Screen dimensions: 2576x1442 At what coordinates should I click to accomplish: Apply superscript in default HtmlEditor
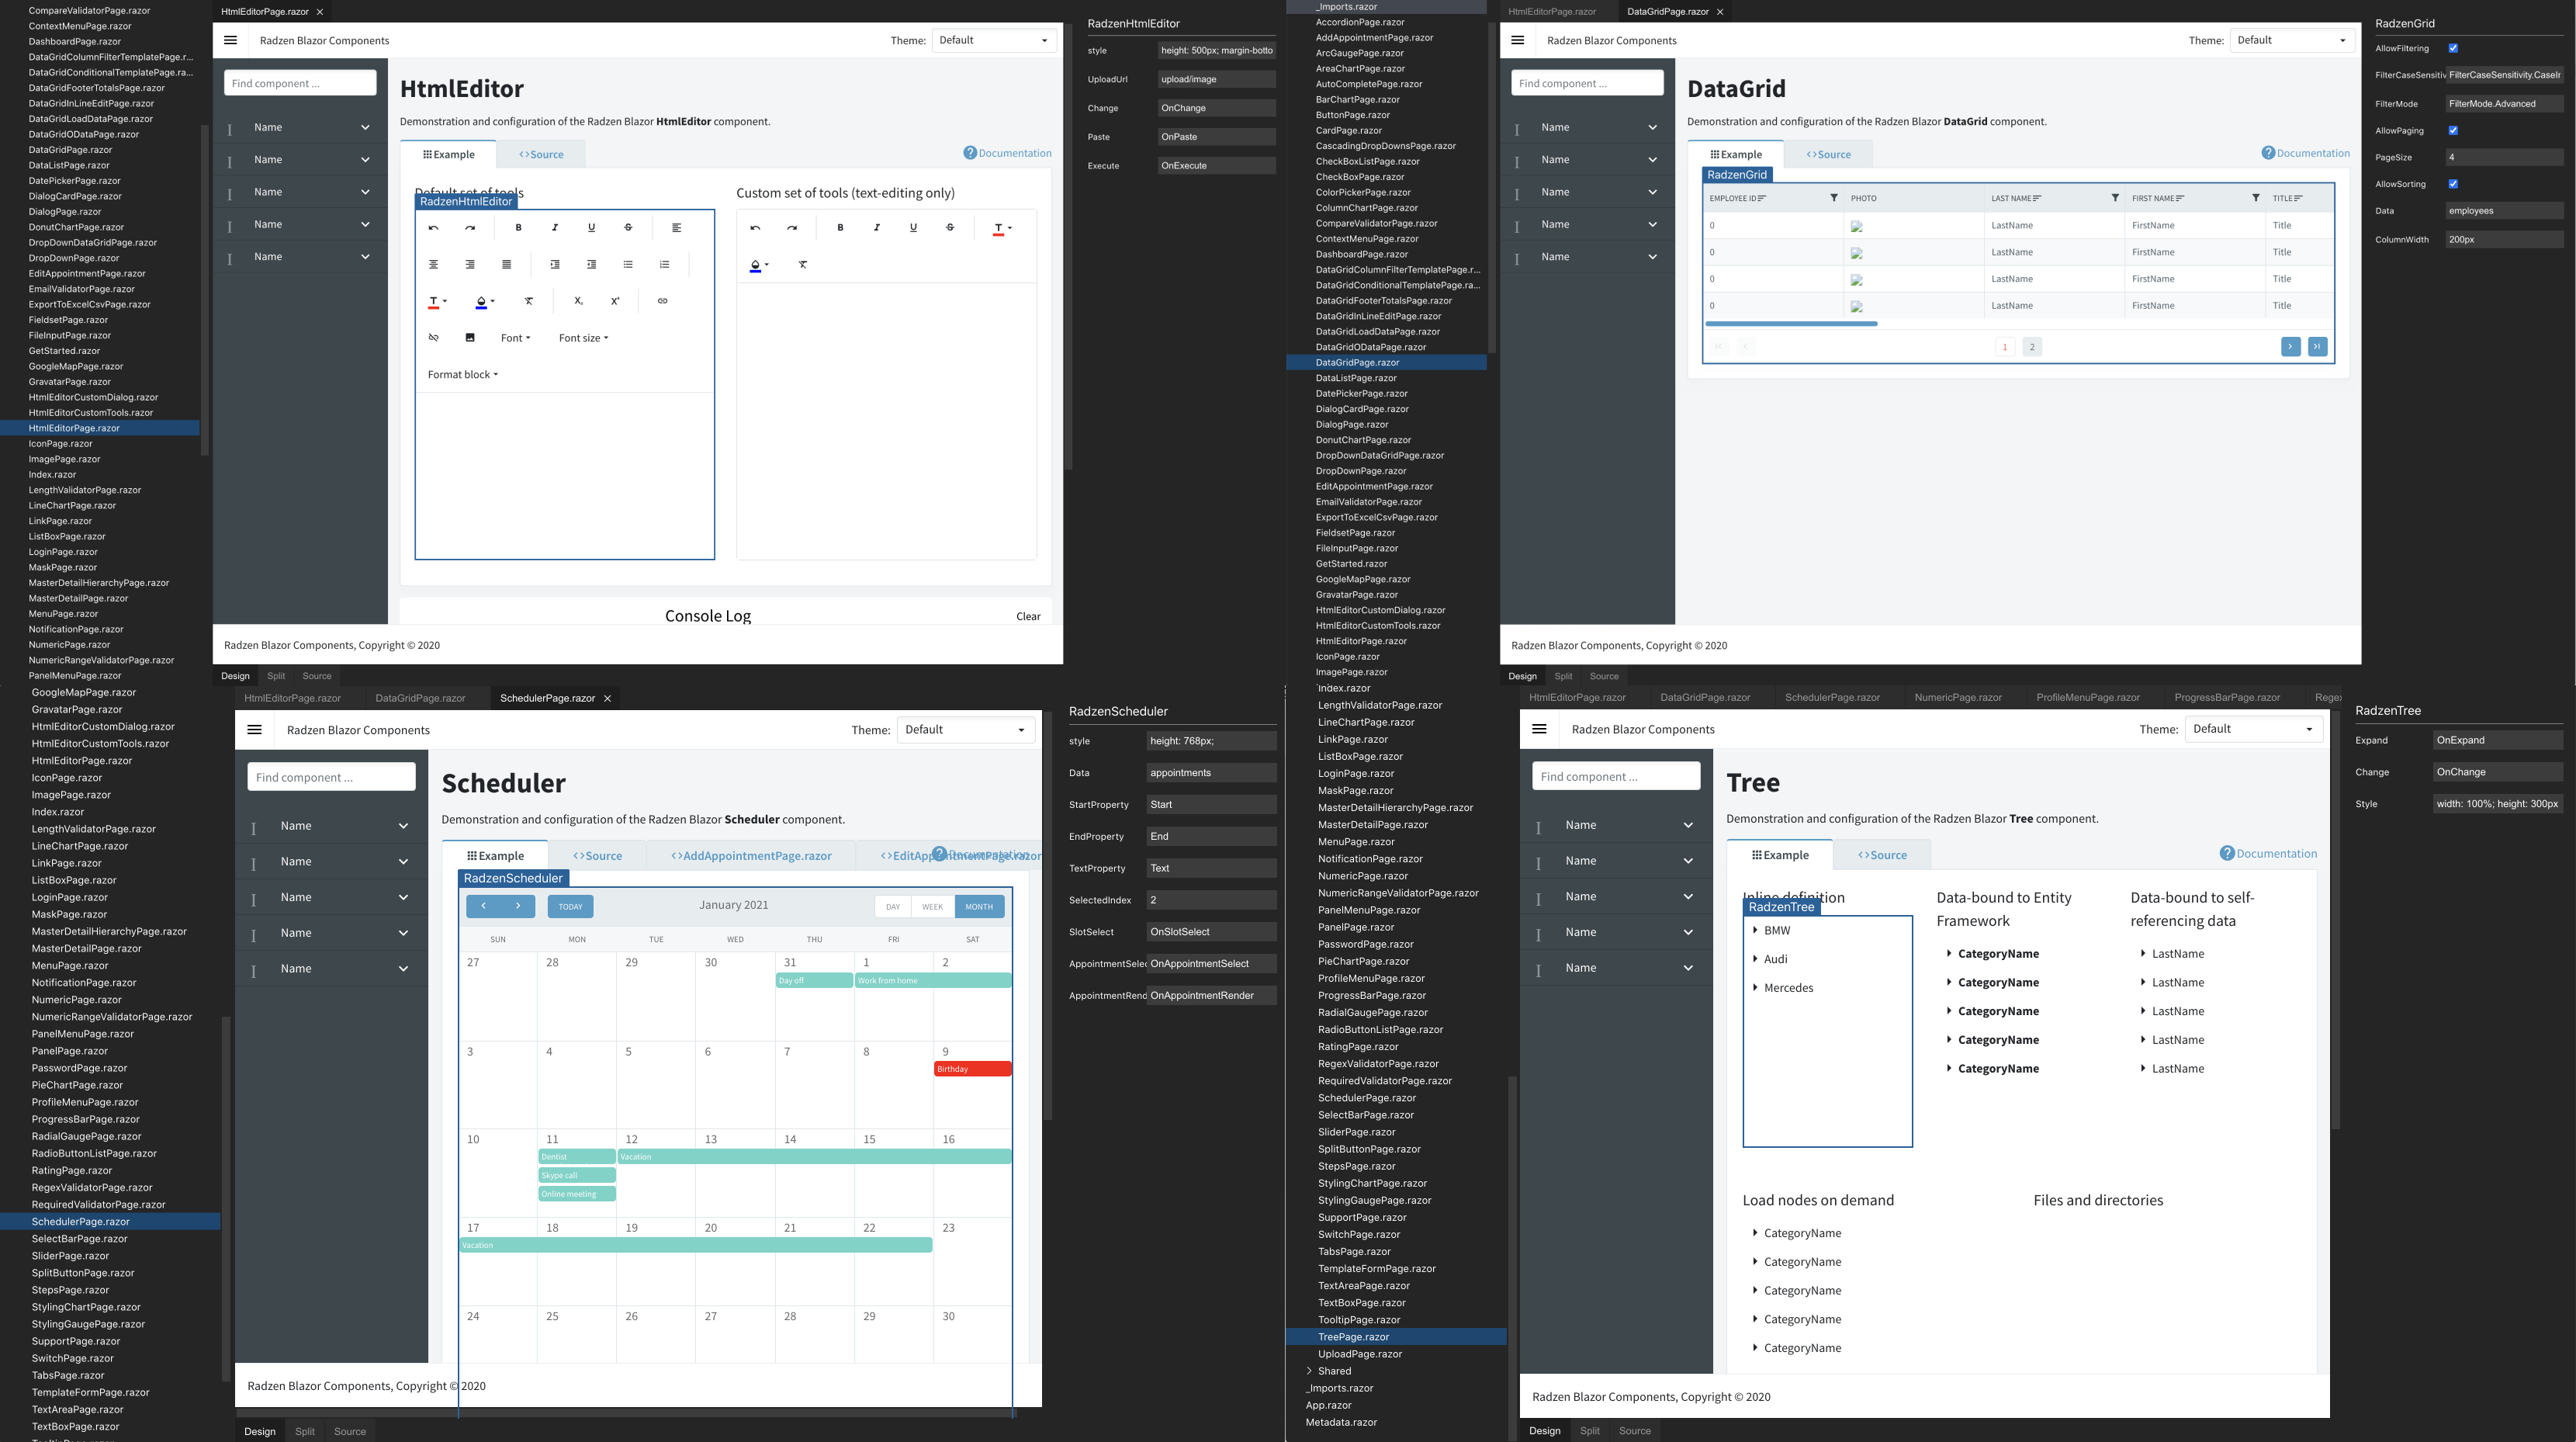615,301
